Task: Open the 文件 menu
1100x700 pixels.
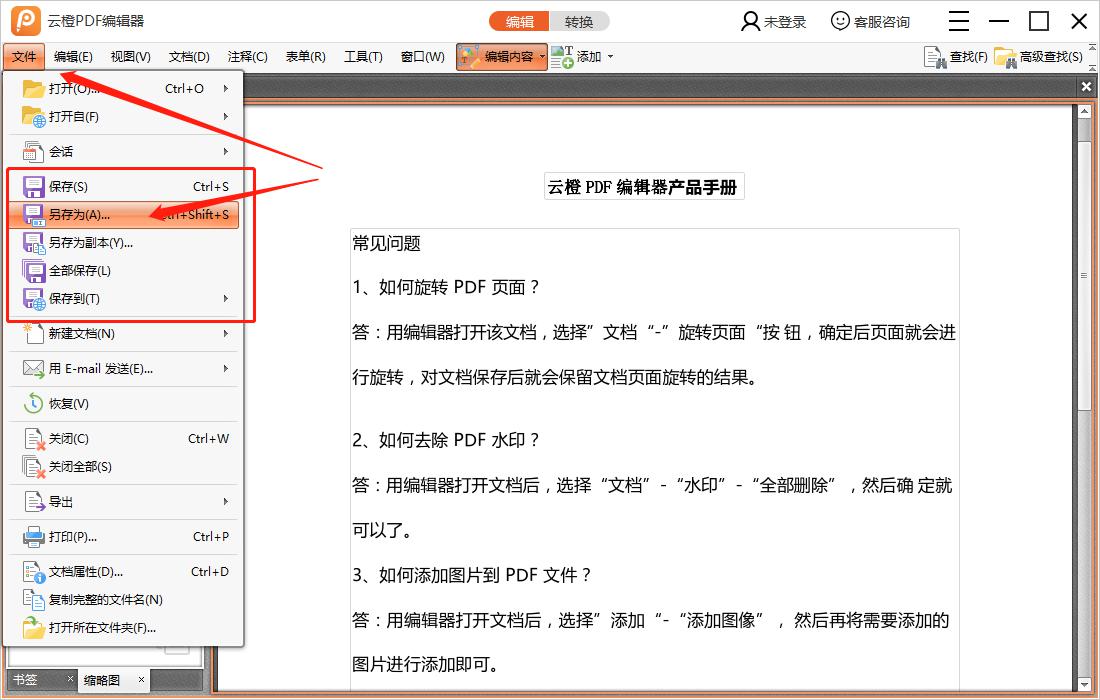Action: click(x=24, y=57)
